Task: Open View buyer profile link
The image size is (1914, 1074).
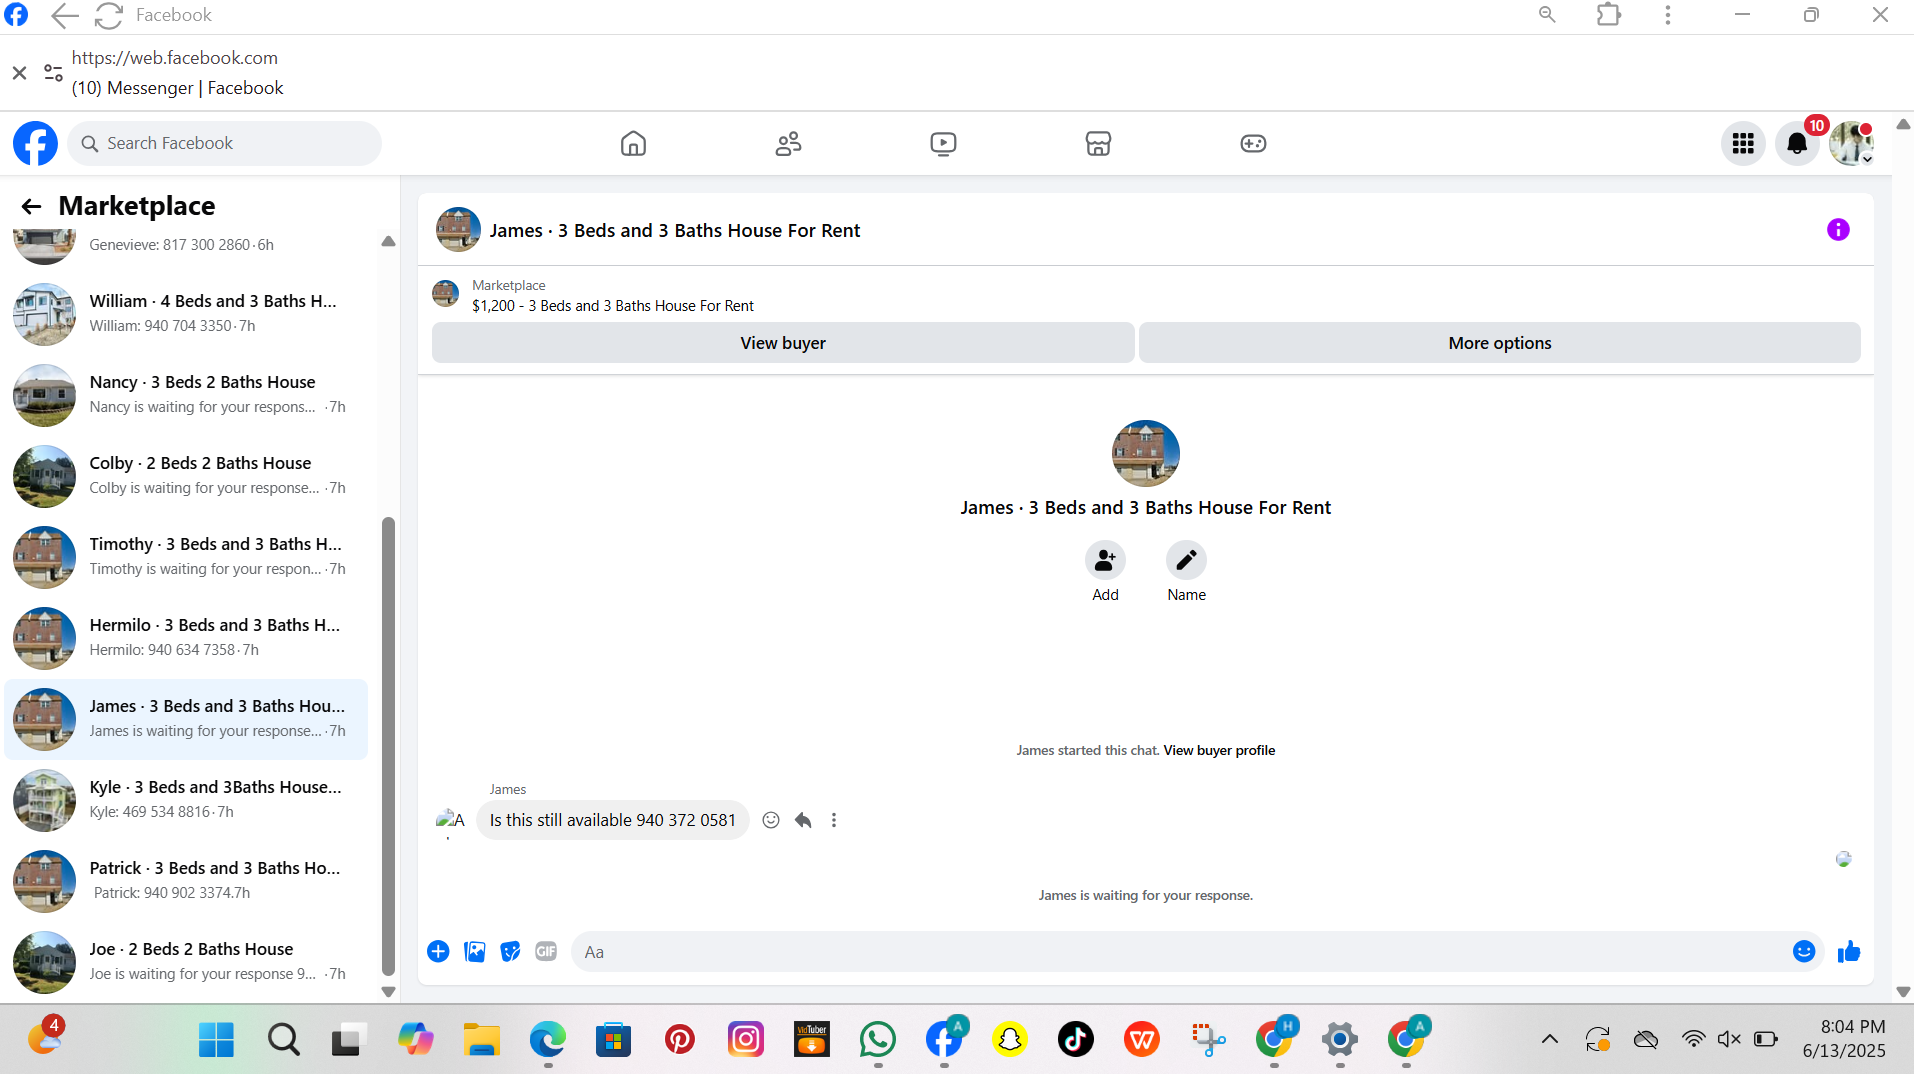Action: 1219,750
